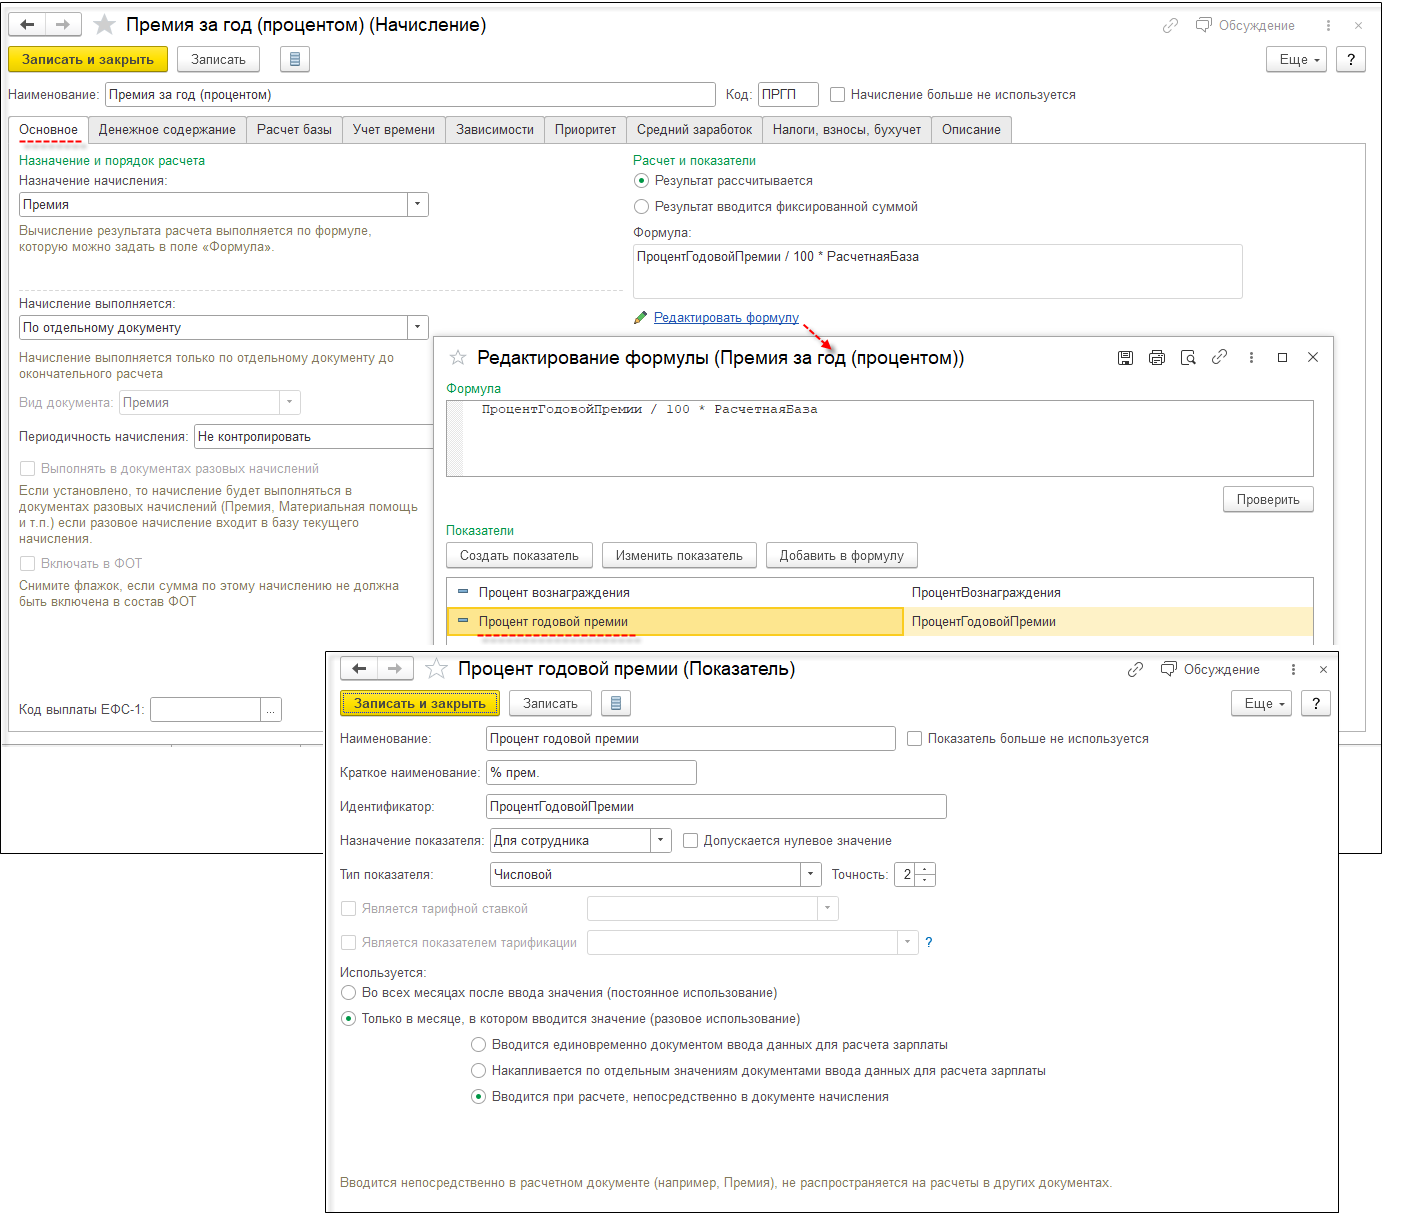Click Редактировать формулу link
Viewport: 1419px width, 1228px height.
pyautogui.click(x=726, y=317)
